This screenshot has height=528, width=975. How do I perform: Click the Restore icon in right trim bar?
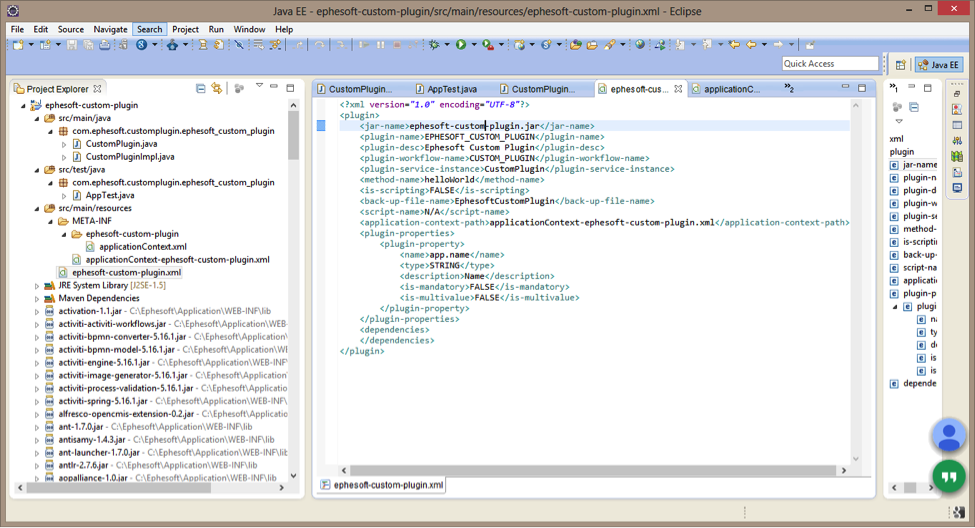point(957,93)
